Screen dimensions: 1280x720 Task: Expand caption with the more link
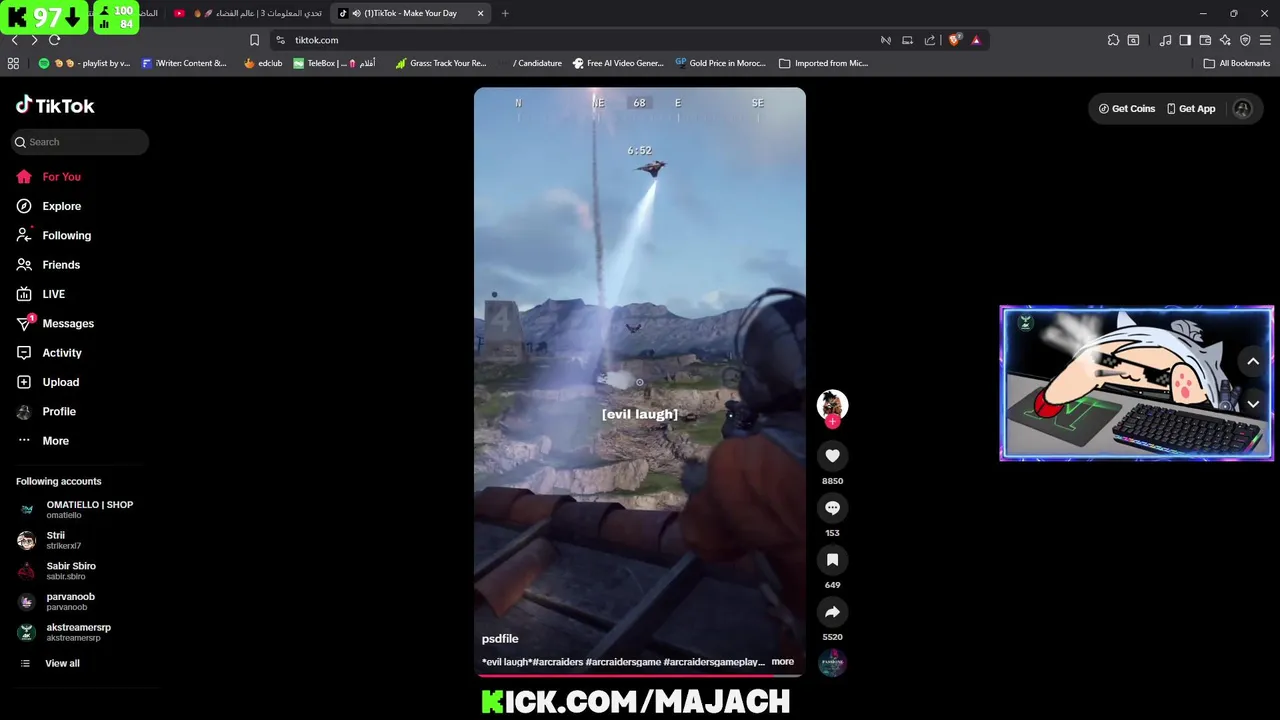782,662
